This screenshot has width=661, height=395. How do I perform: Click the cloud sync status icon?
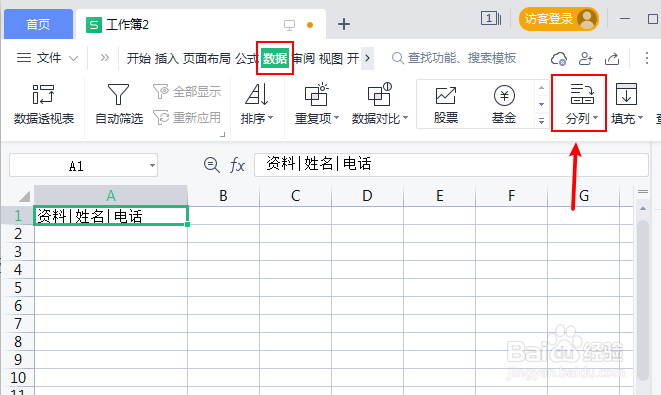click(x=559, y=59)
